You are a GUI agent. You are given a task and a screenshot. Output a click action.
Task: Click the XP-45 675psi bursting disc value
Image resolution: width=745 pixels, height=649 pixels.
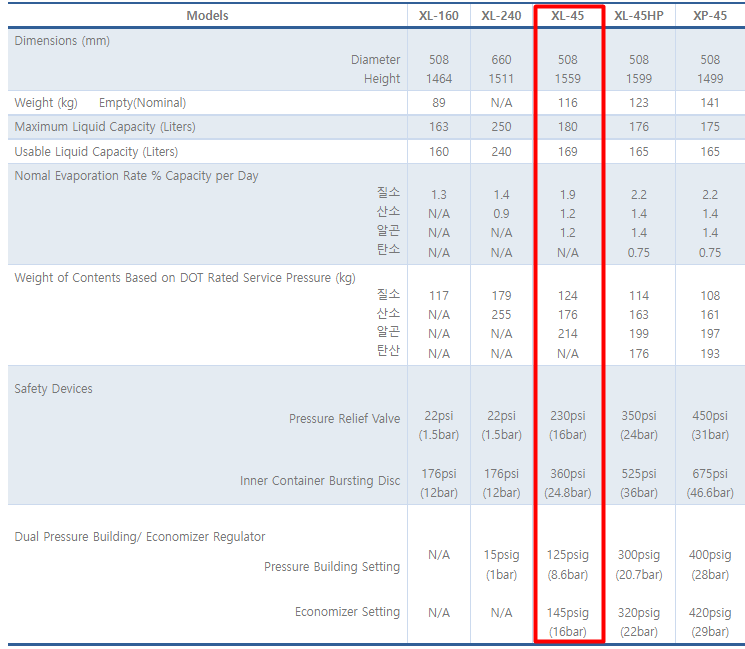(710, 474)
